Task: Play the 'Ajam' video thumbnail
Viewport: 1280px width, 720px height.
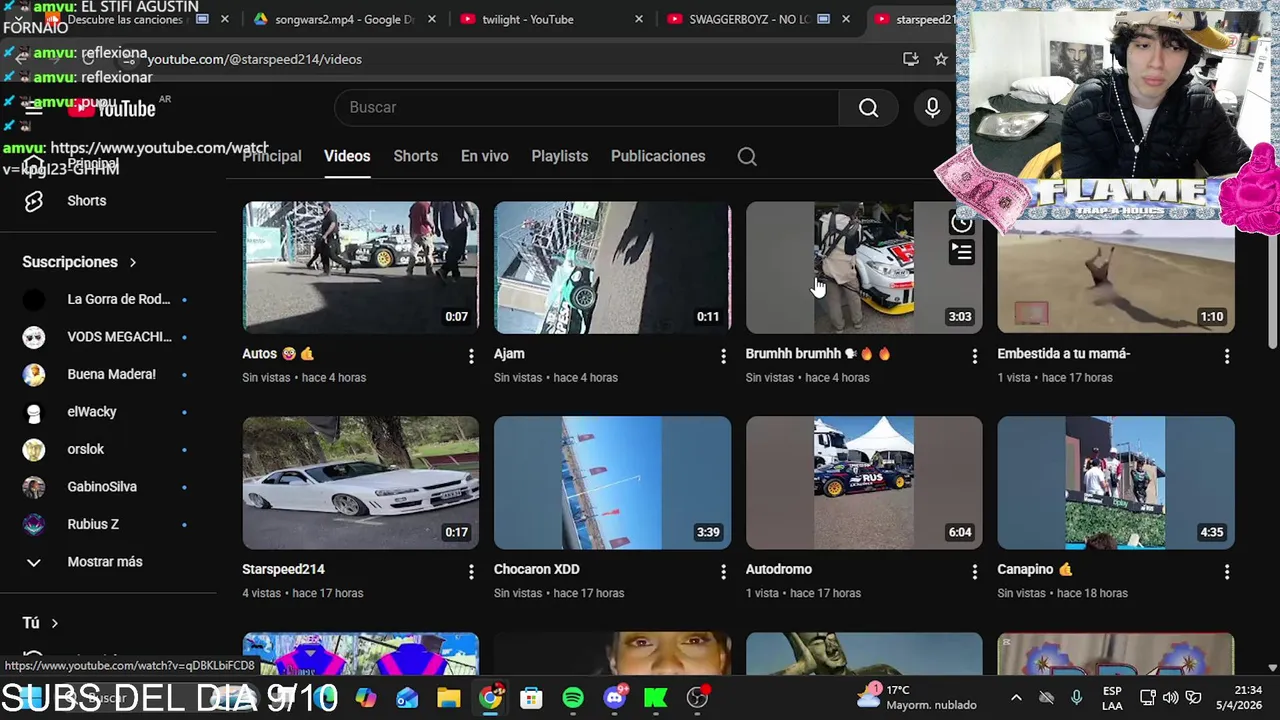Action: (612, 267)
